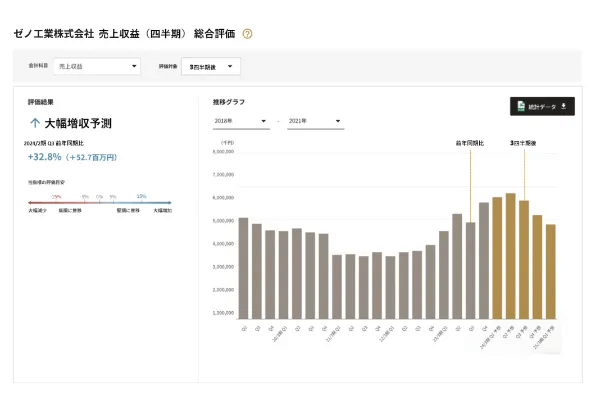600x400 pixels.
Task: Click the 大幅増加 end of the scale
Action: point(162,211)
